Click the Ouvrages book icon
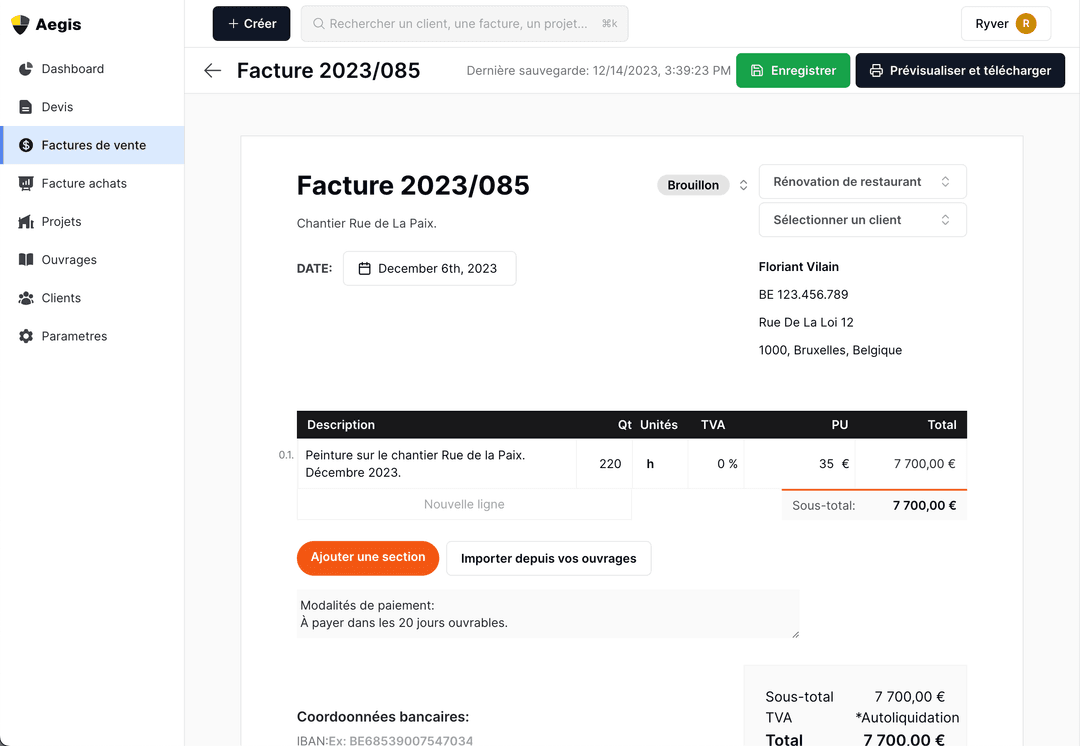 pos(25,260)
